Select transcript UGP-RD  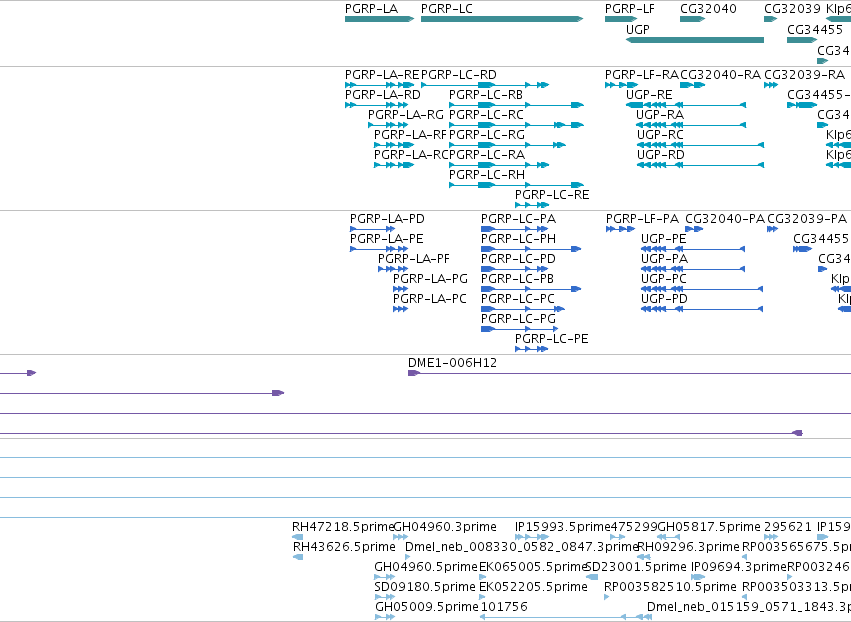(700, 165)
